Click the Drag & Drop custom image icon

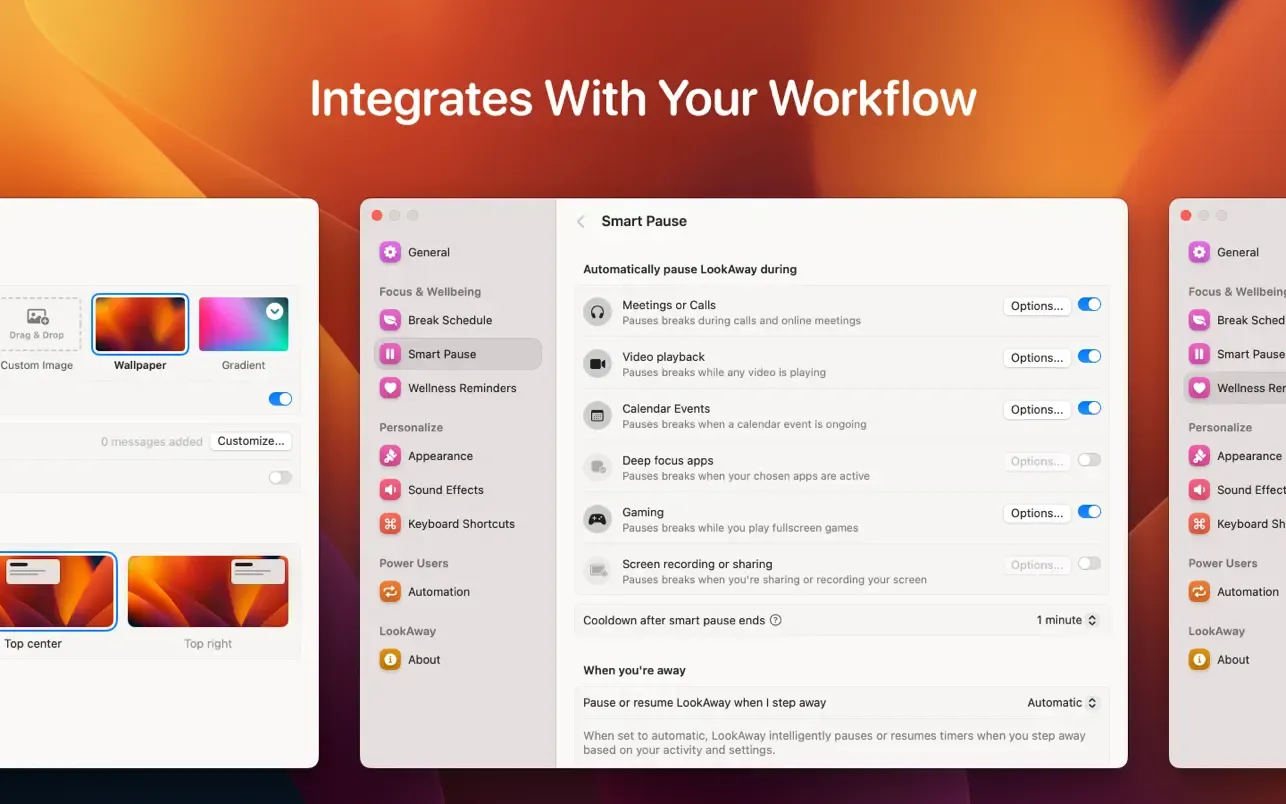(x=38, y=317)
